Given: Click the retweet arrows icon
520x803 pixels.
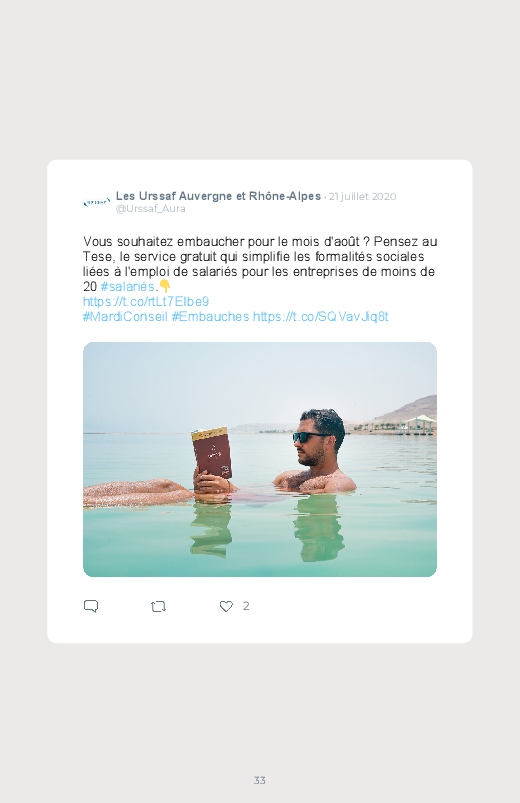Looking at the screenshot, I should coord(158,607).
